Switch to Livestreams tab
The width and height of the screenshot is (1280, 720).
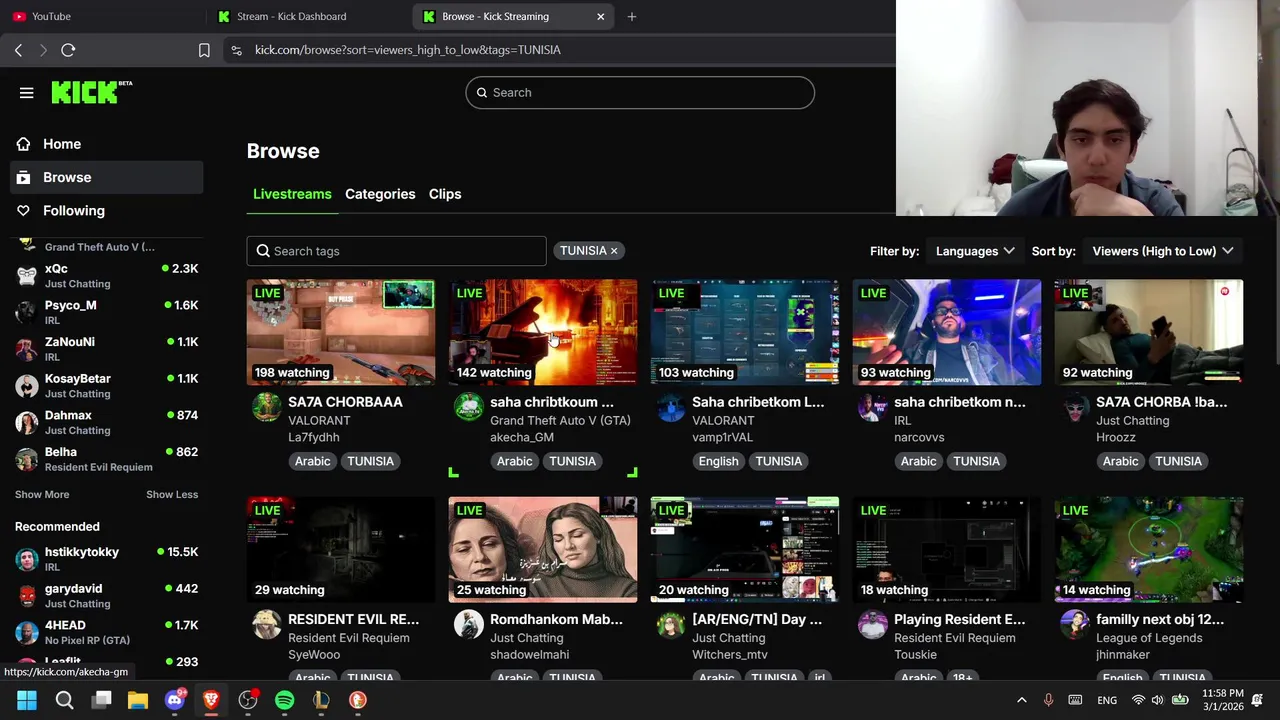[292, 194]
